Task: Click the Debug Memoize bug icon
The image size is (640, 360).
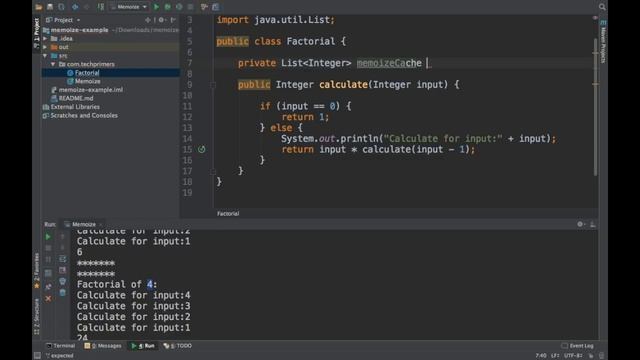Action: (x=168, y=7)
